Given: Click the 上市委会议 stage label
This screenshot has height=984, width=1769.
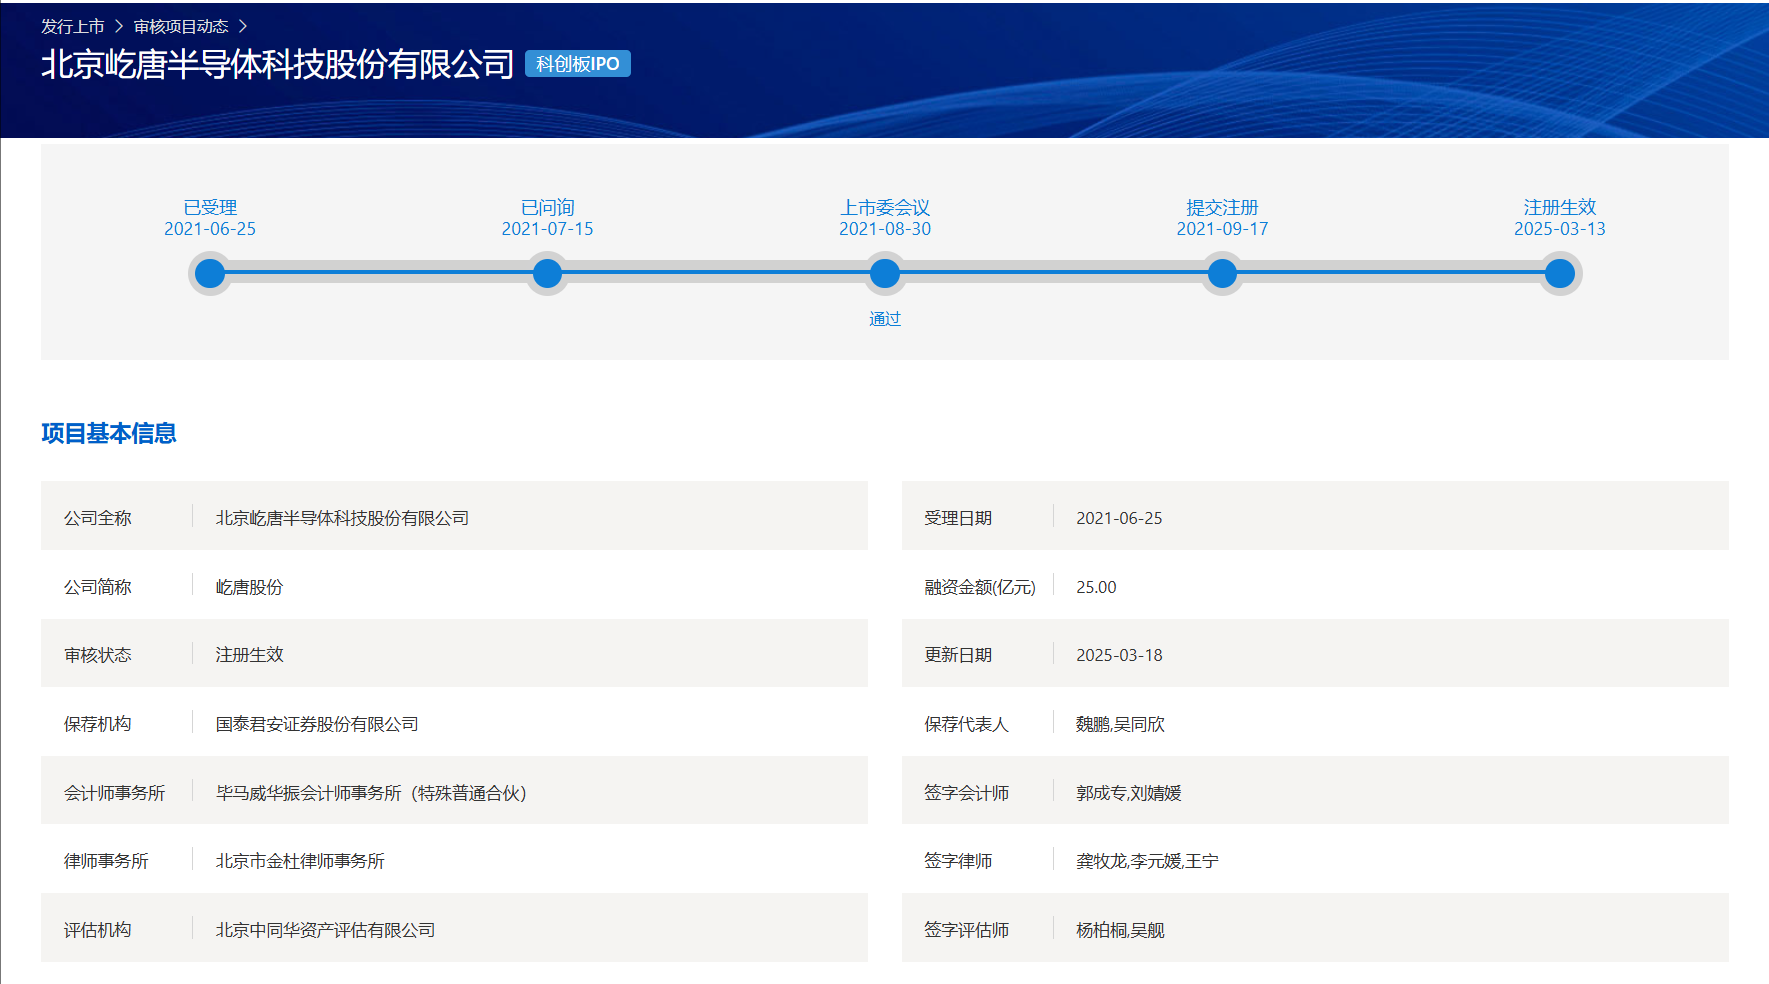Looking at the screenshot, I should click(885, 207).
